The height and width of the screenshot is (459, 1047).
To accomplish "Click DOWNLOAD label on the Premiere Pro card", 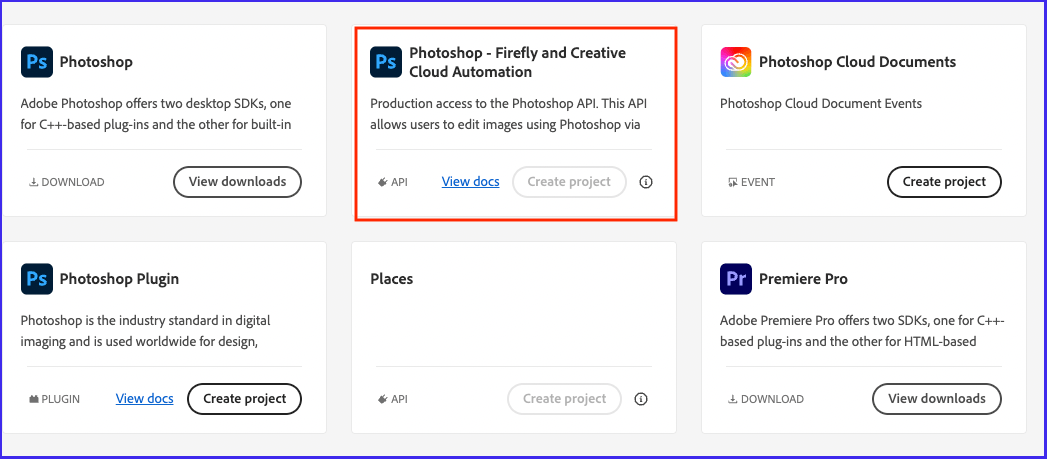I will click(773, 399).
